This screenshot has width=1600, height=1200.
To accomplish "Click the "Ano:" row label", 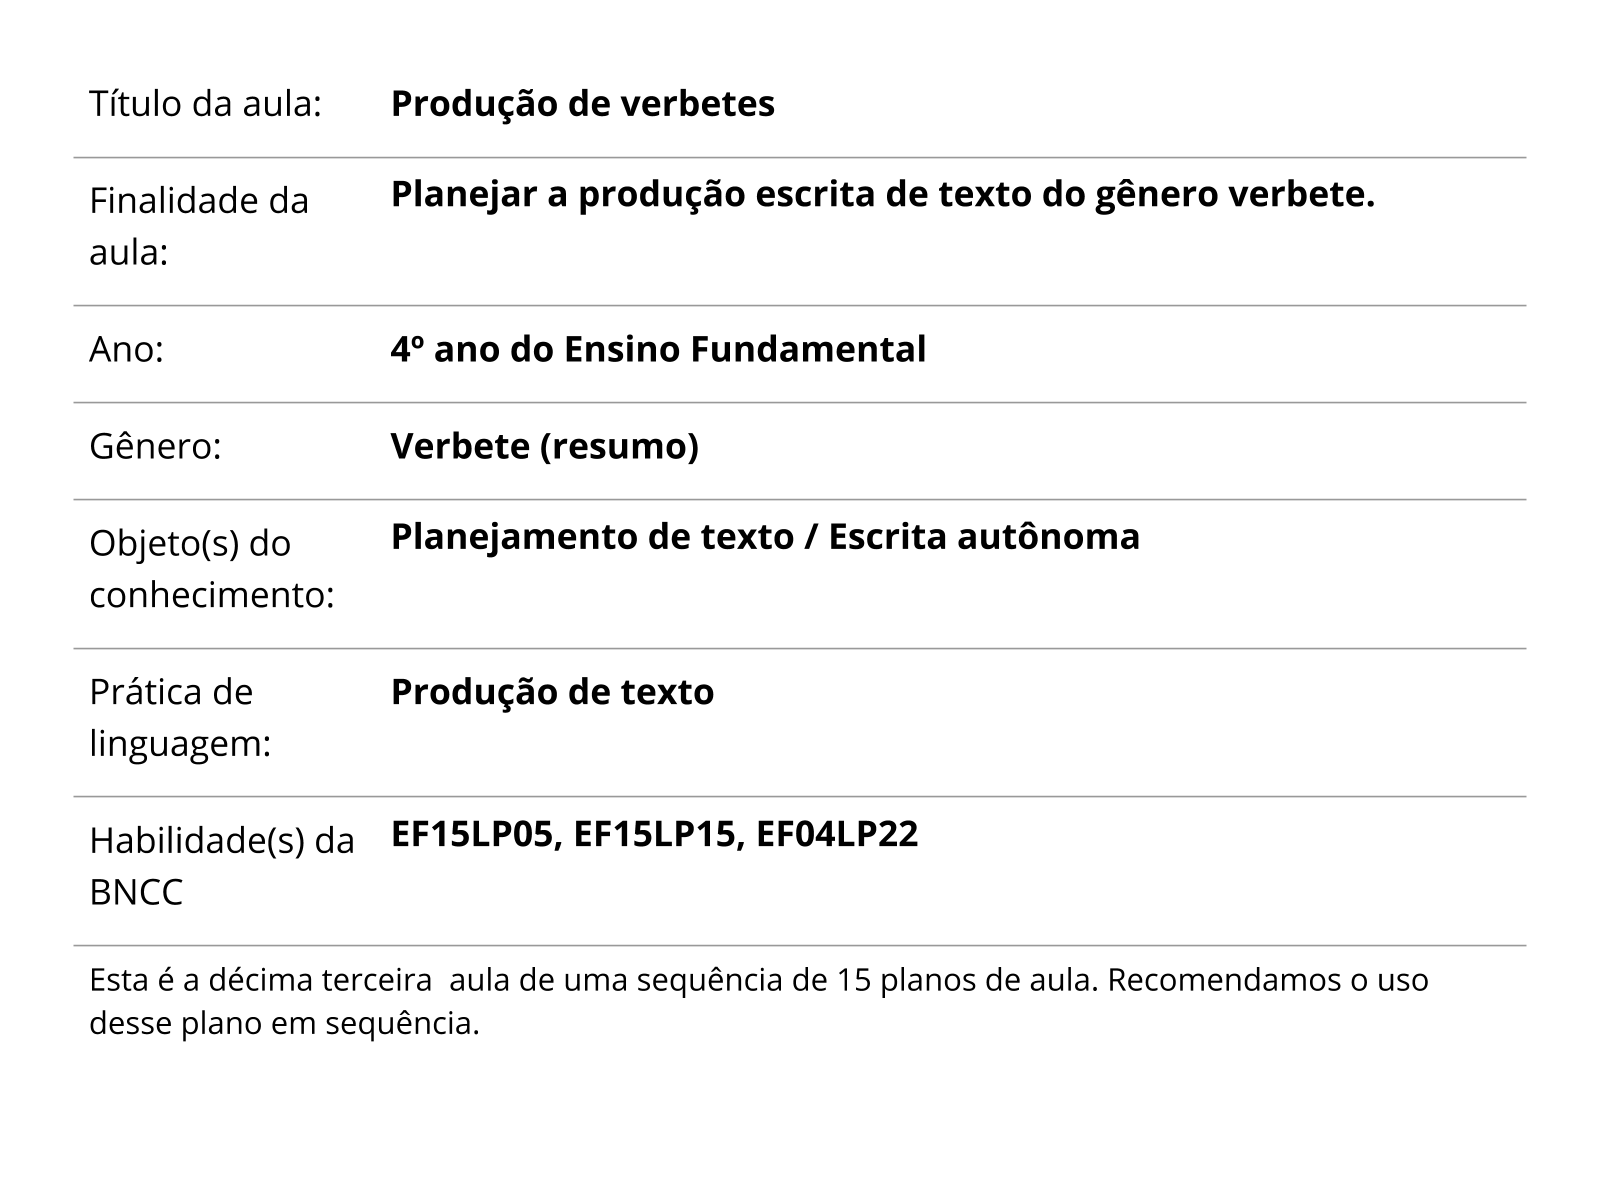I will (x=127, y=350).
